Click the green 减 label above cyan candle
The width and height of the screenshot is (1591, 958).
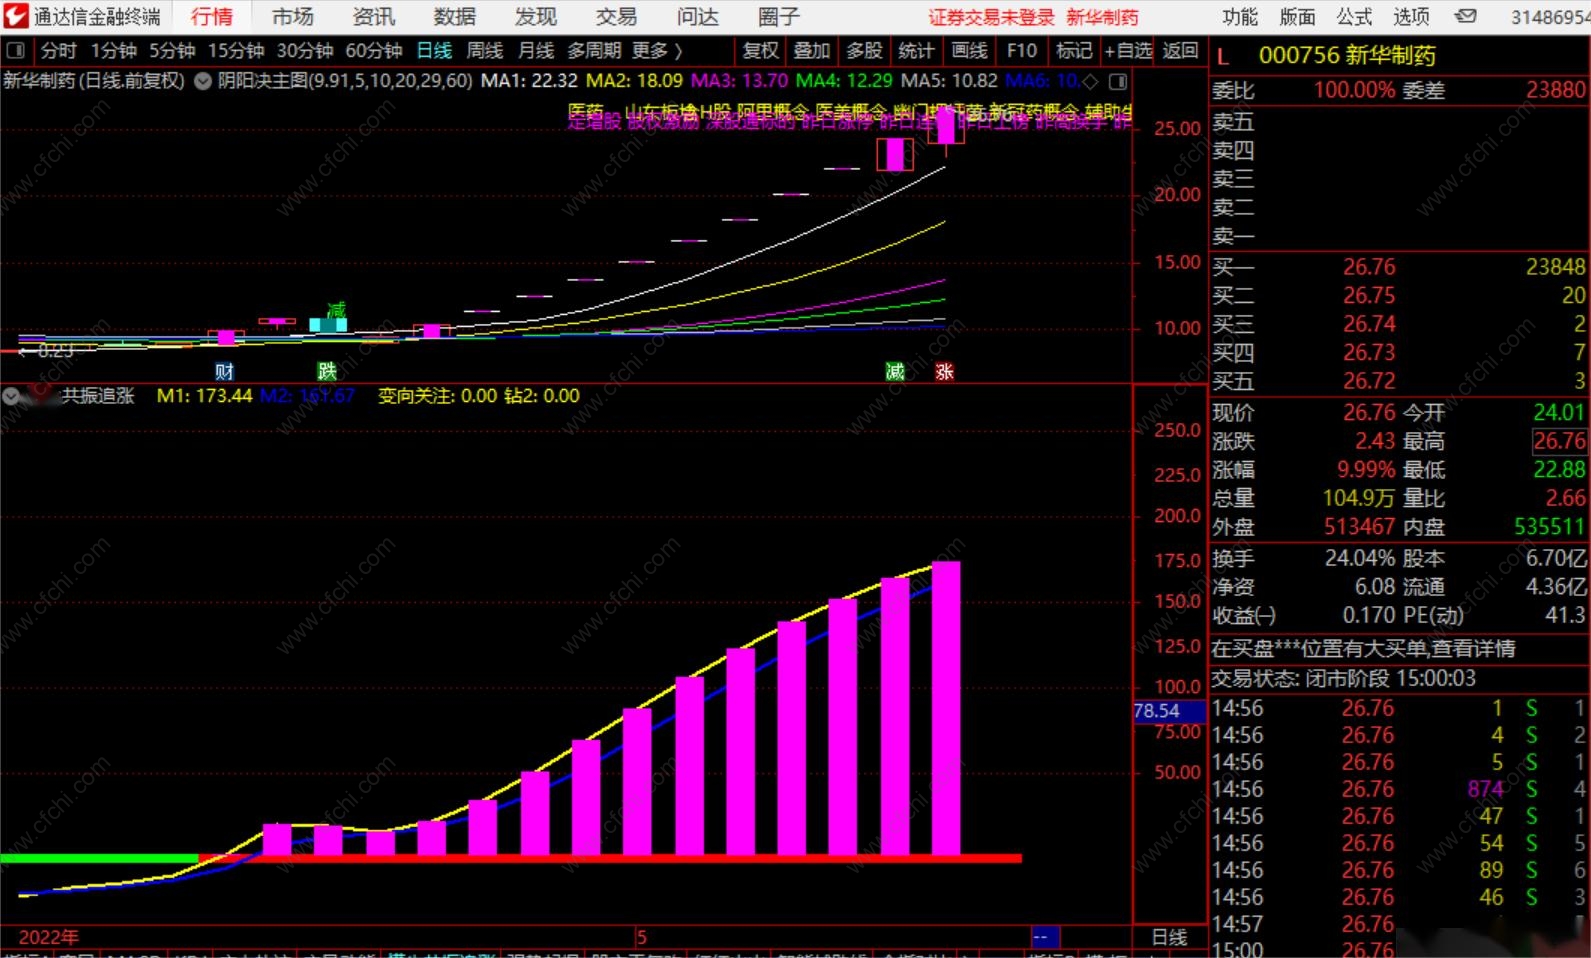click(336, 309)
